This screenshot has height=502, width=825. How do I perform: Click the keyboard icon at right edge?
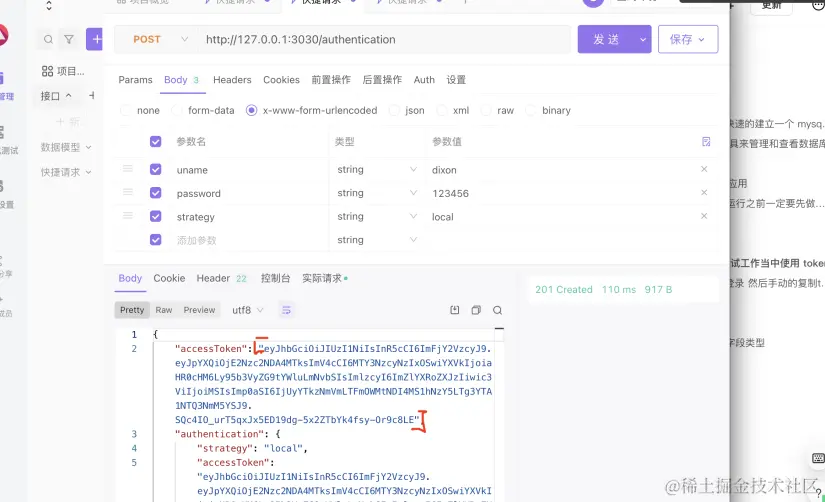pos(818,458)
